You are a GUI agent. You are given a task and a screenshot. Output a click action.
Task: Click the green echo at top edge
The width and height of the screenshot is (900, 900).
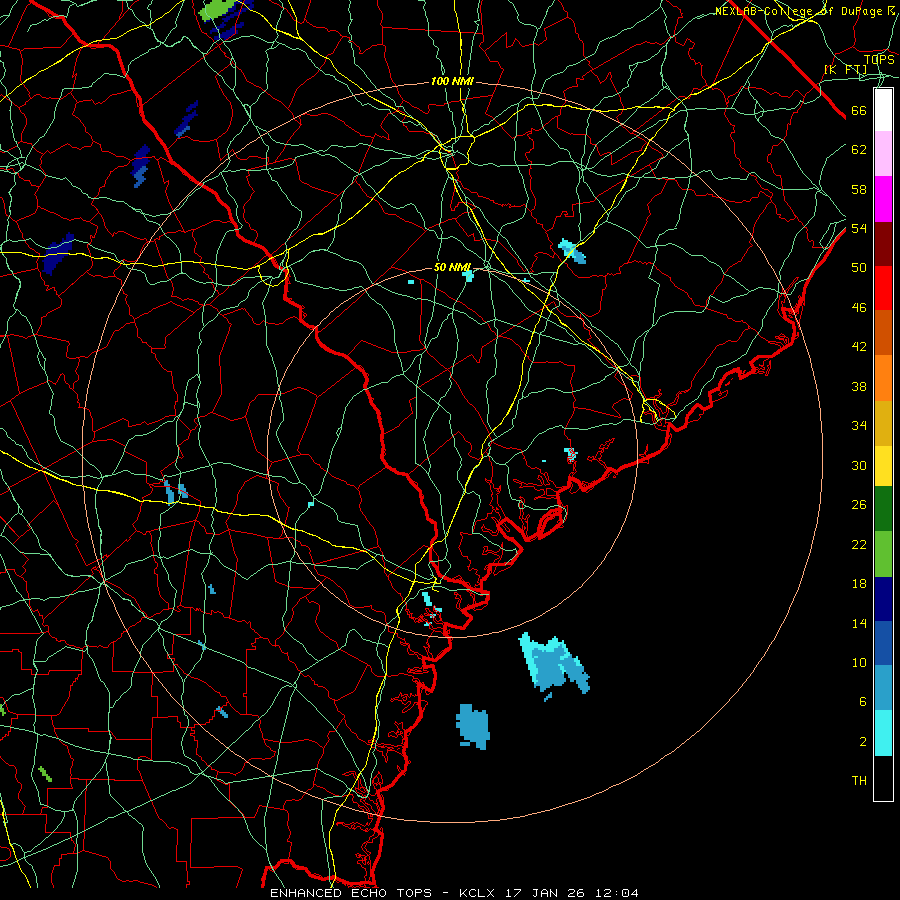pos(217,10)
